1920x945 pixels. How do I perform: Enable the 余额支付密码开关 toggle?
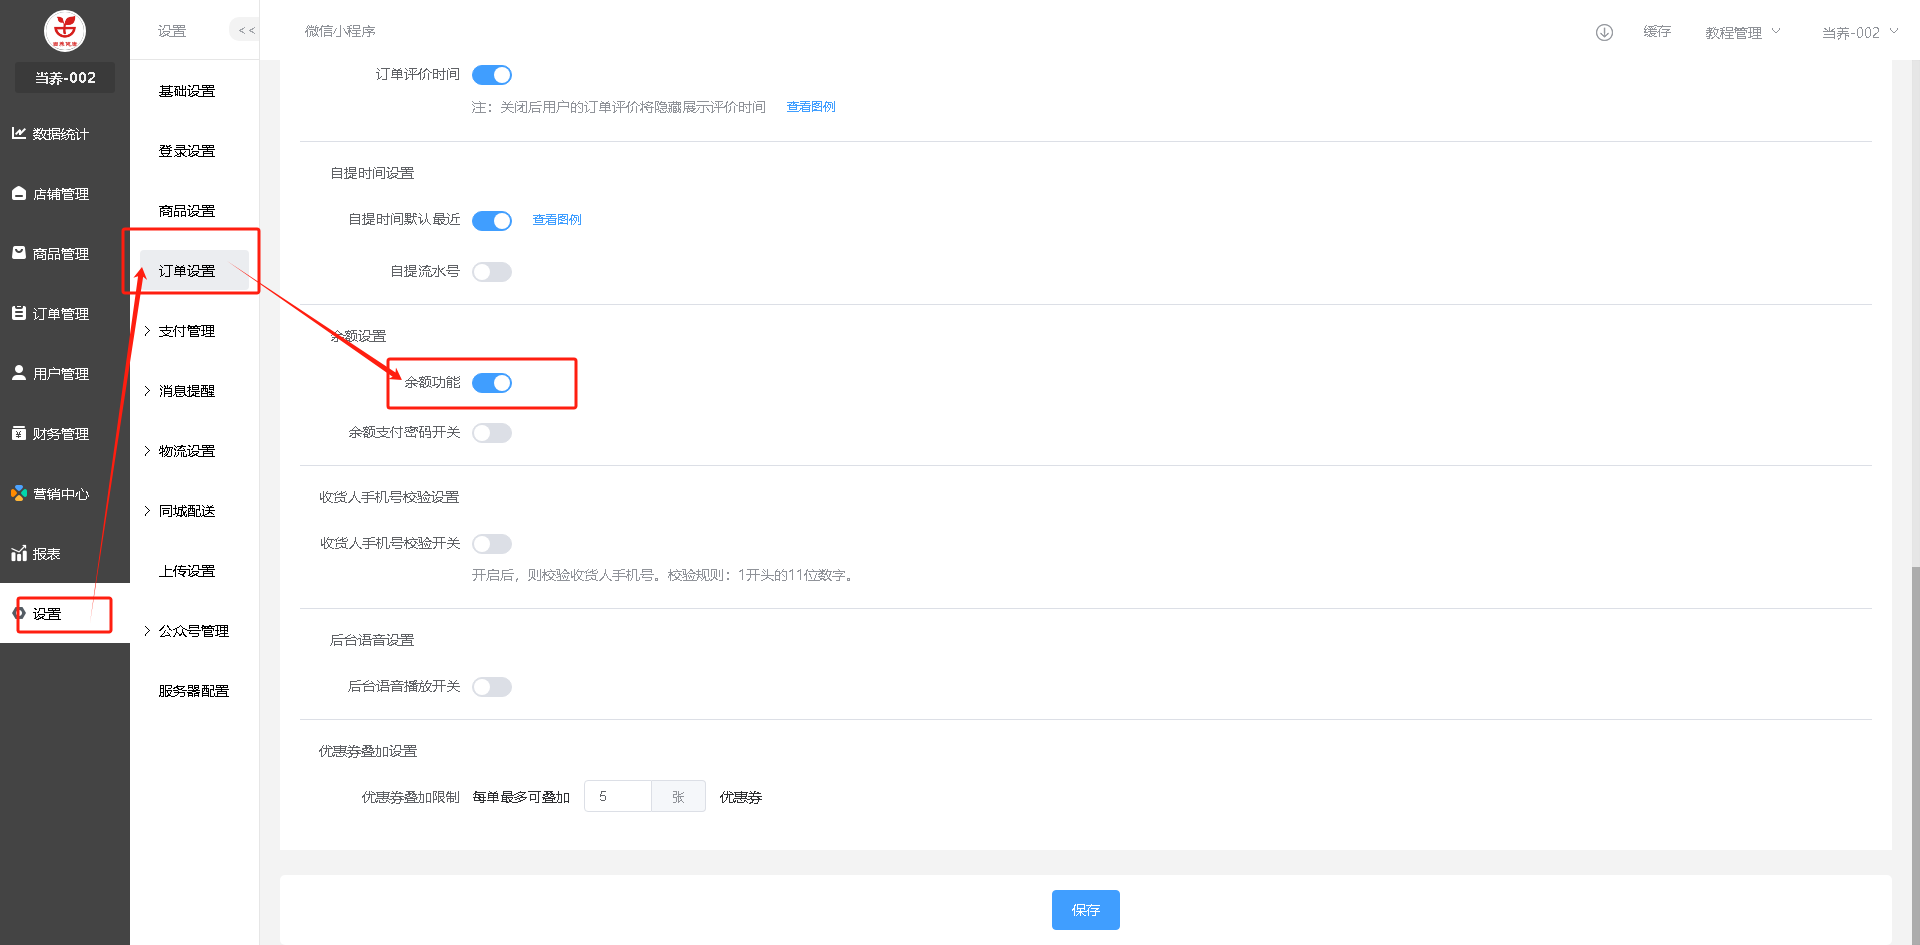click(x=492, y=433)
